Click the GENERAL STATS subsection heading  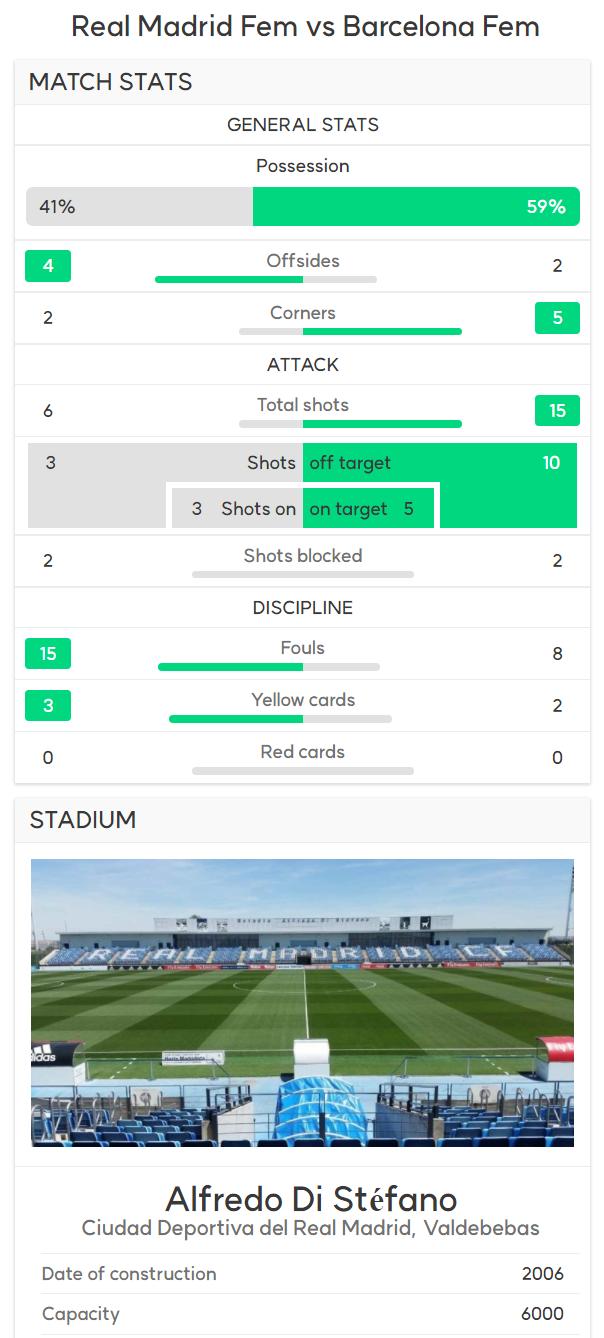point(303,125)
